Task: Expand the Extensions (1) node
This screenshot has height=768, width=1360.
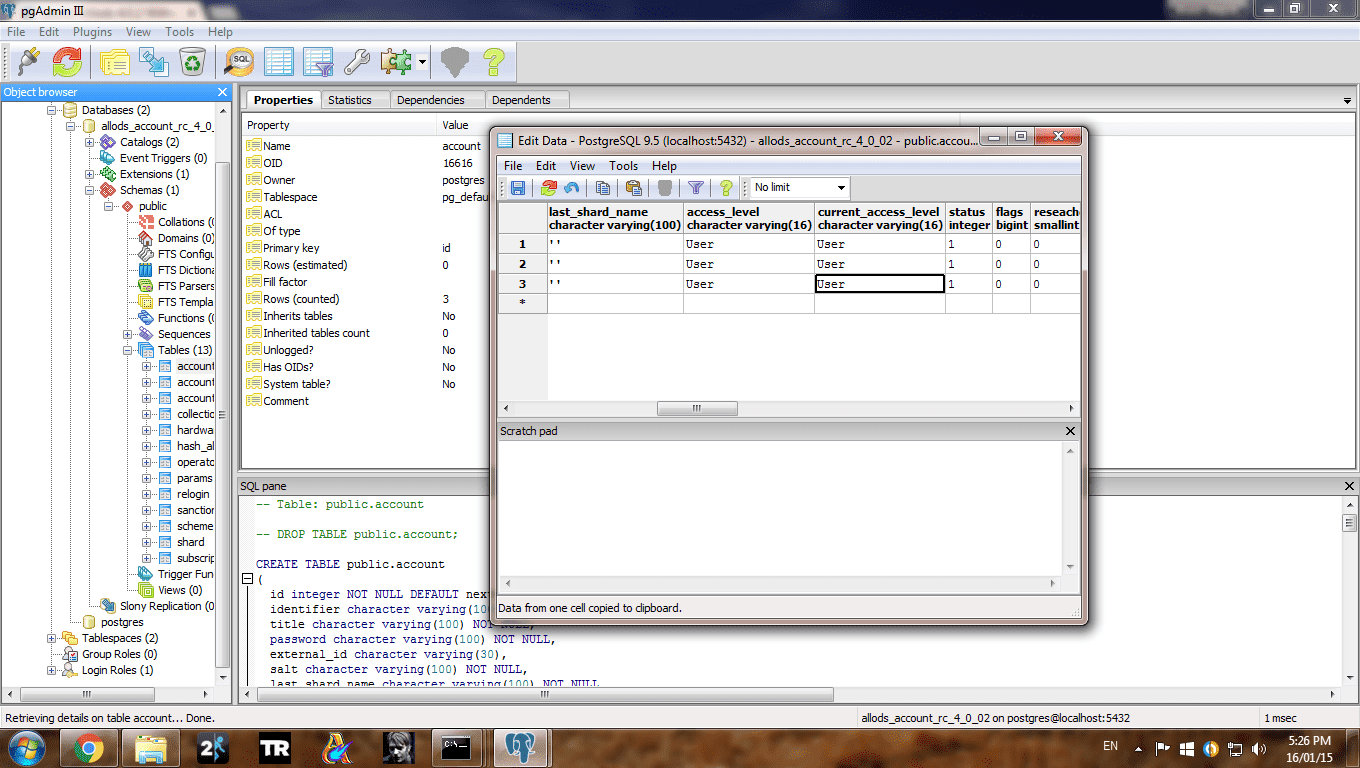Action: (x=90, y=174)
